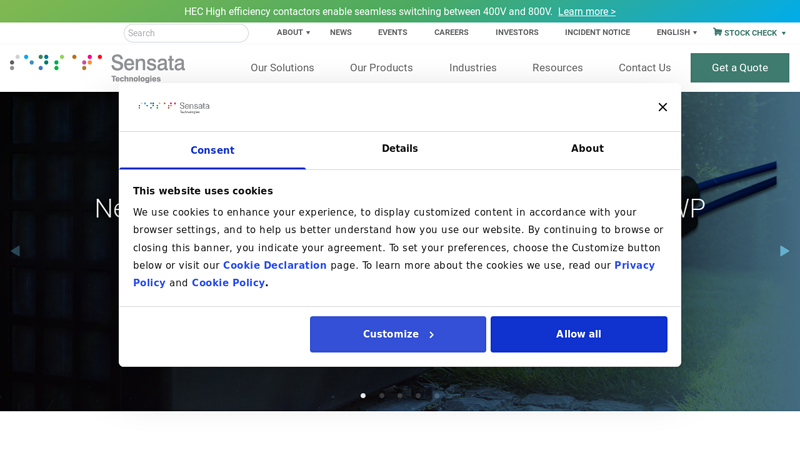The height and width of the screenshot is (450, 800).
Task: Go to previous carousel slide arrow
Action: click(x=15, y=251)
